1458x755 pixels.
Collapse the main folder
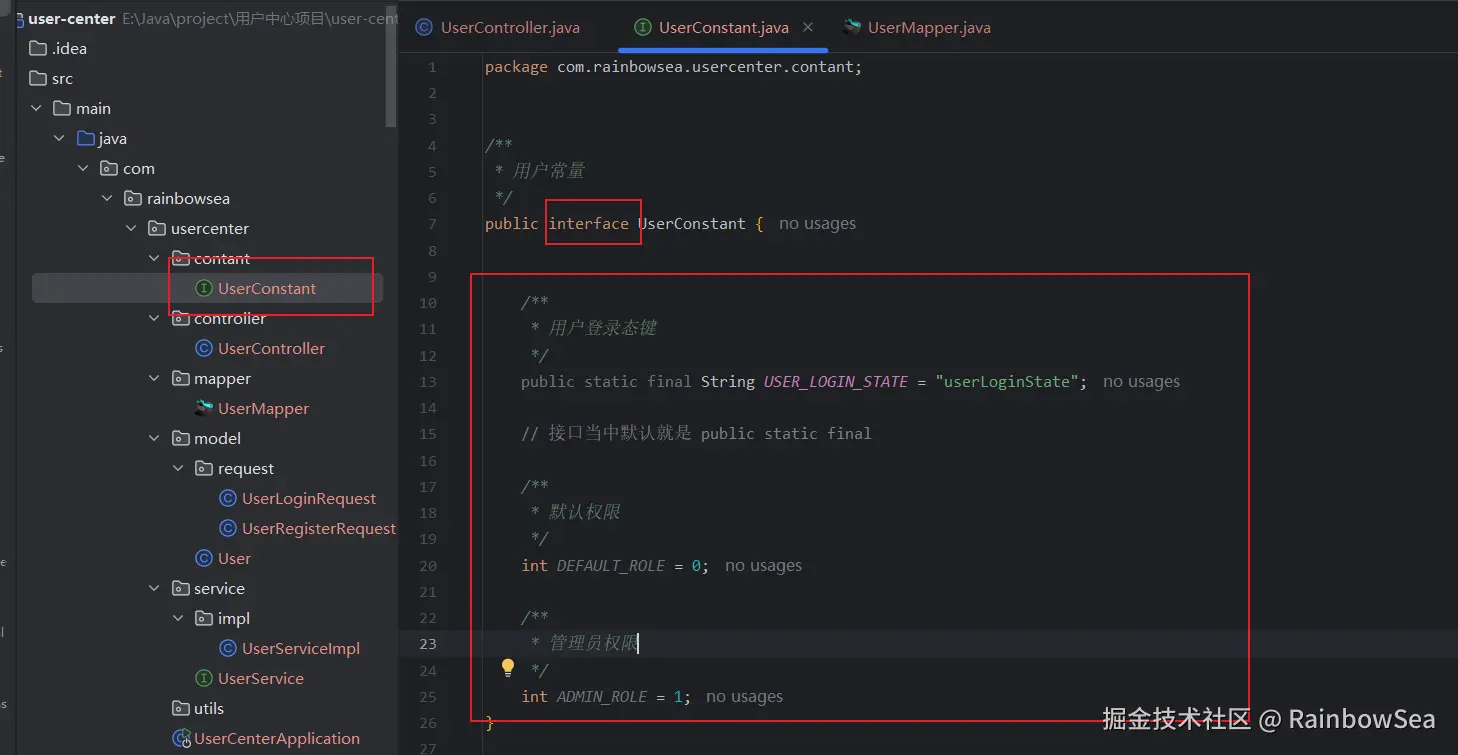pyautogui.click(x=37, y=108)
